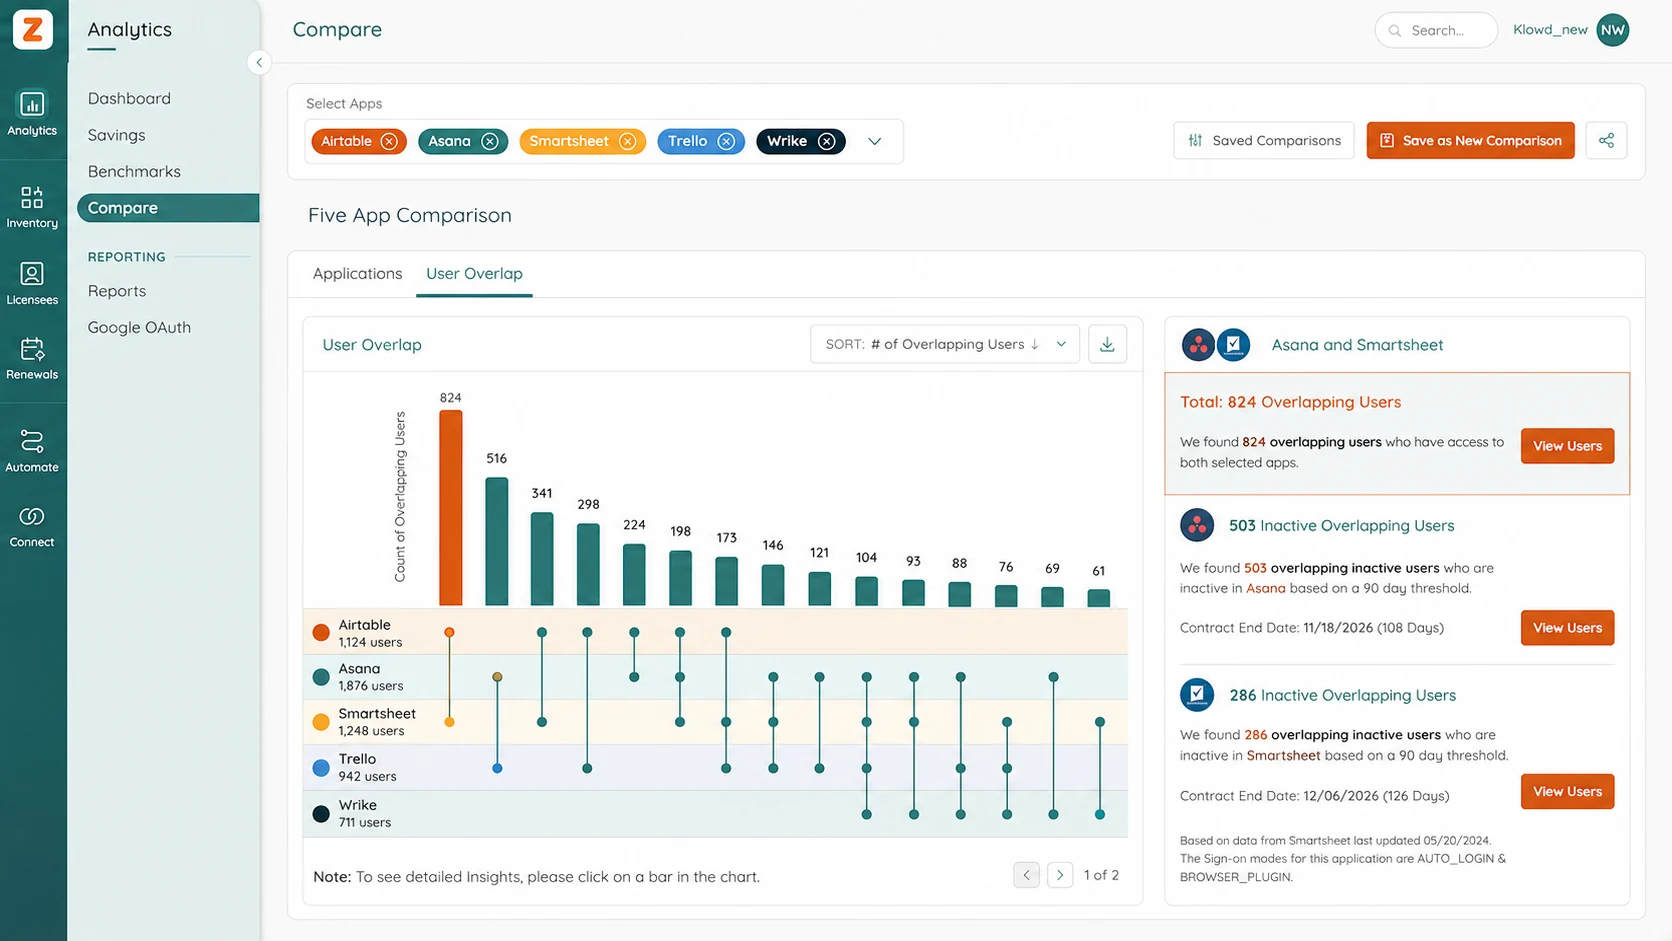The width and height of the screenshot is (1672, 941).
Task: Click the Klowd_new account name
Action: (1550, 30)
